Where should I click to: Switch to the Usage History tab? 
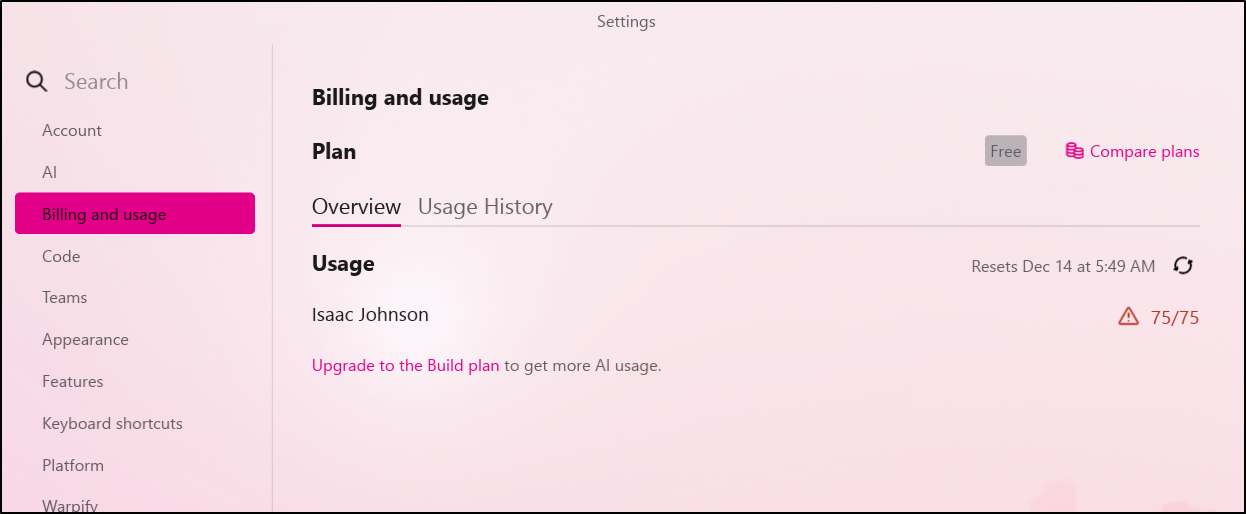485,207
